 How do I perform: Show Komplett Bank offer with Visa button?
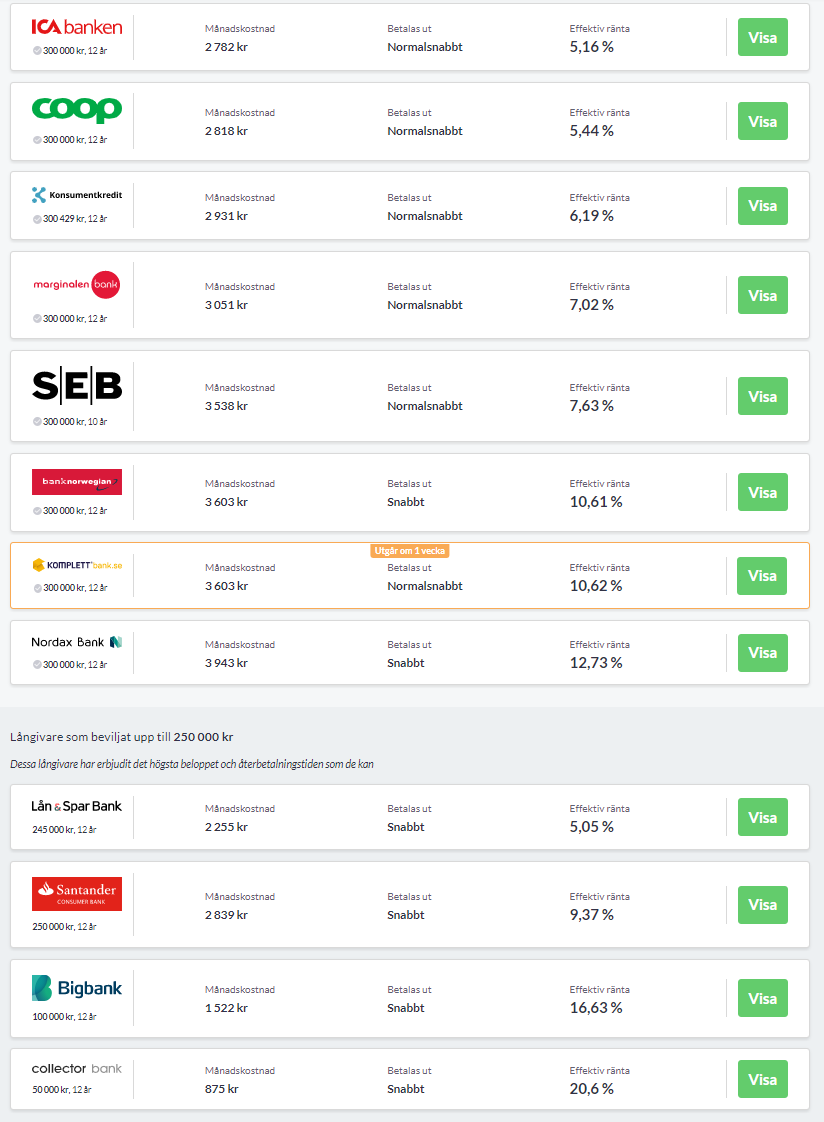click(x=762, y=576)
